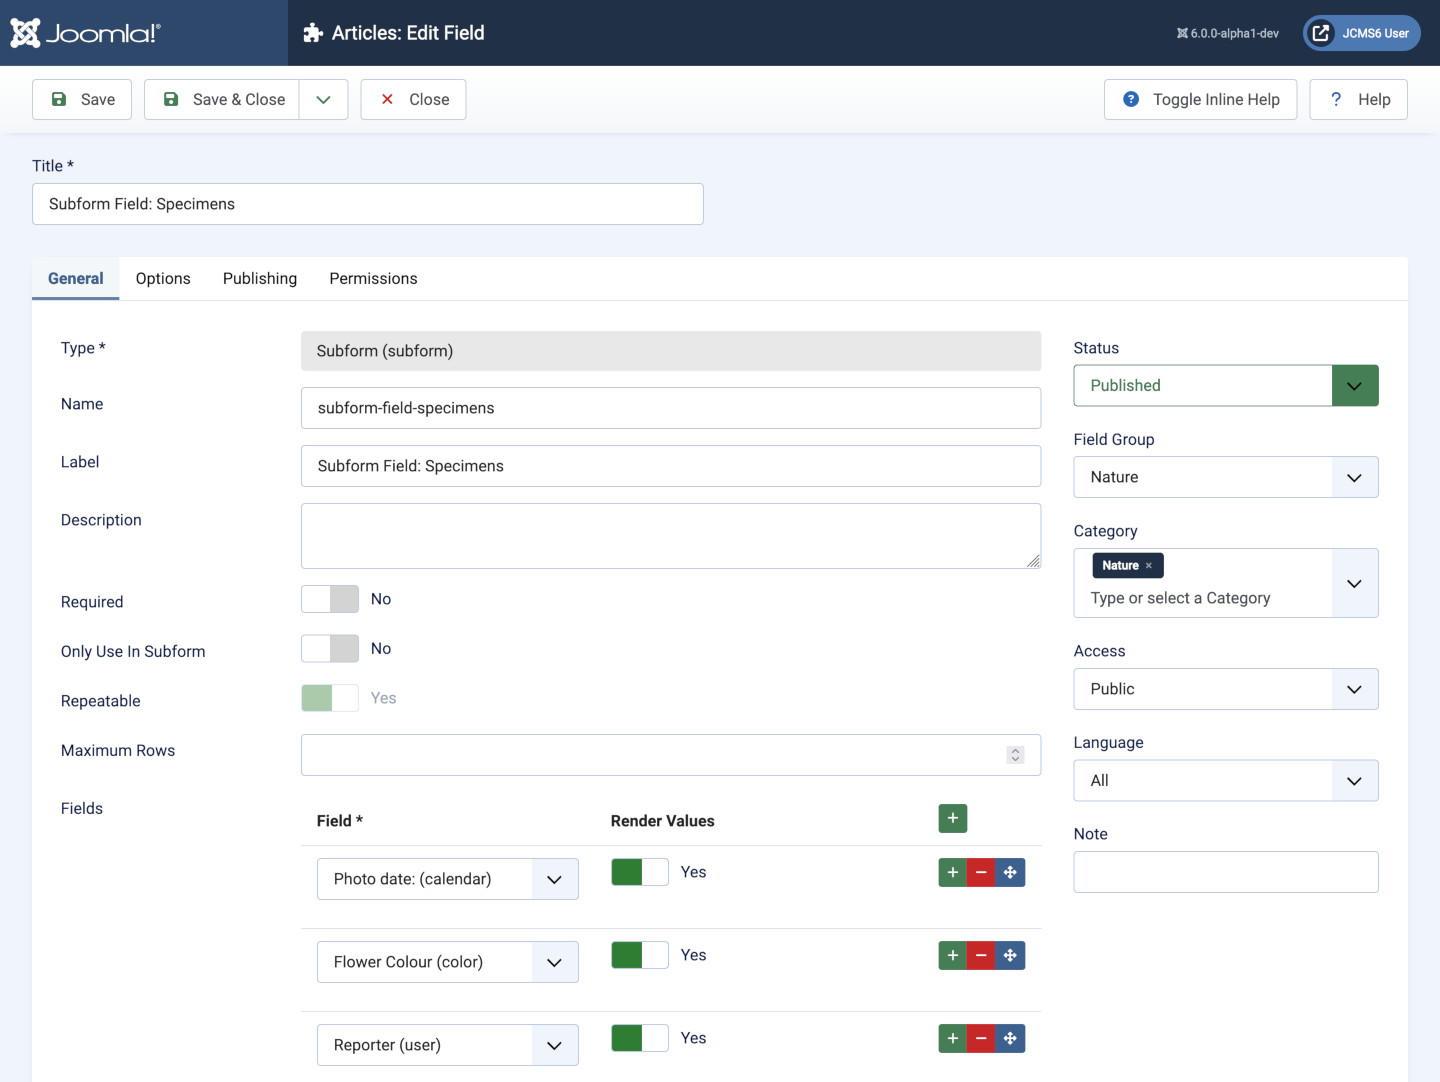
Task: Switch to the Options tab
Action: 163,279
